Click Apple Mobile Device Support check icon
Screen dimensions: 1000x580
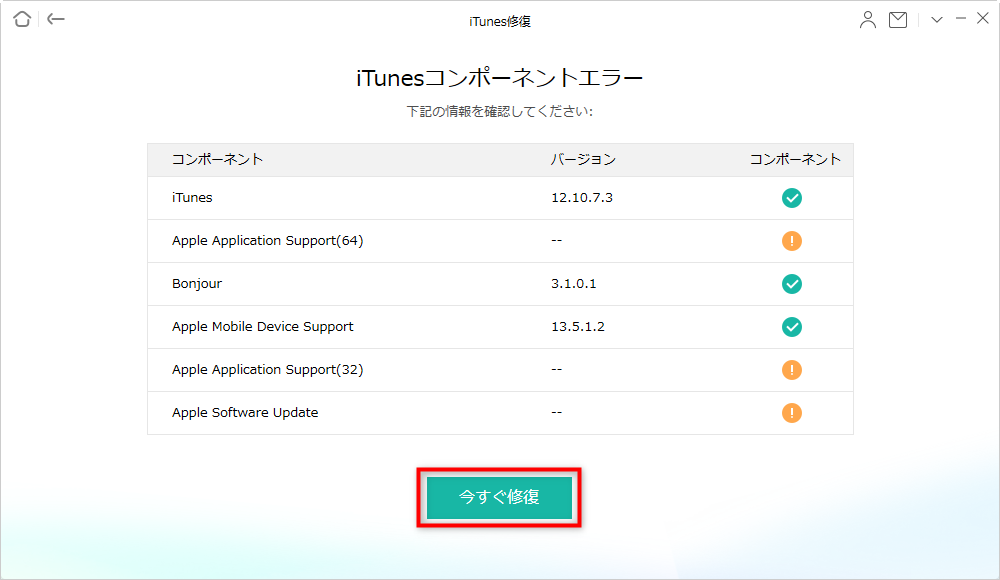pyautogui.click(x=791, y=327)
